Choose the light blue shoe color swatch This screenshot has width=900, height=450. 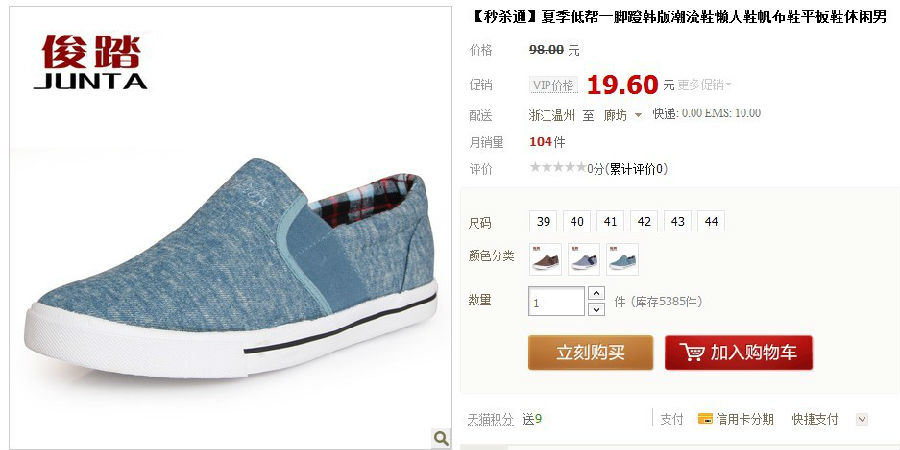coord(622,259)
